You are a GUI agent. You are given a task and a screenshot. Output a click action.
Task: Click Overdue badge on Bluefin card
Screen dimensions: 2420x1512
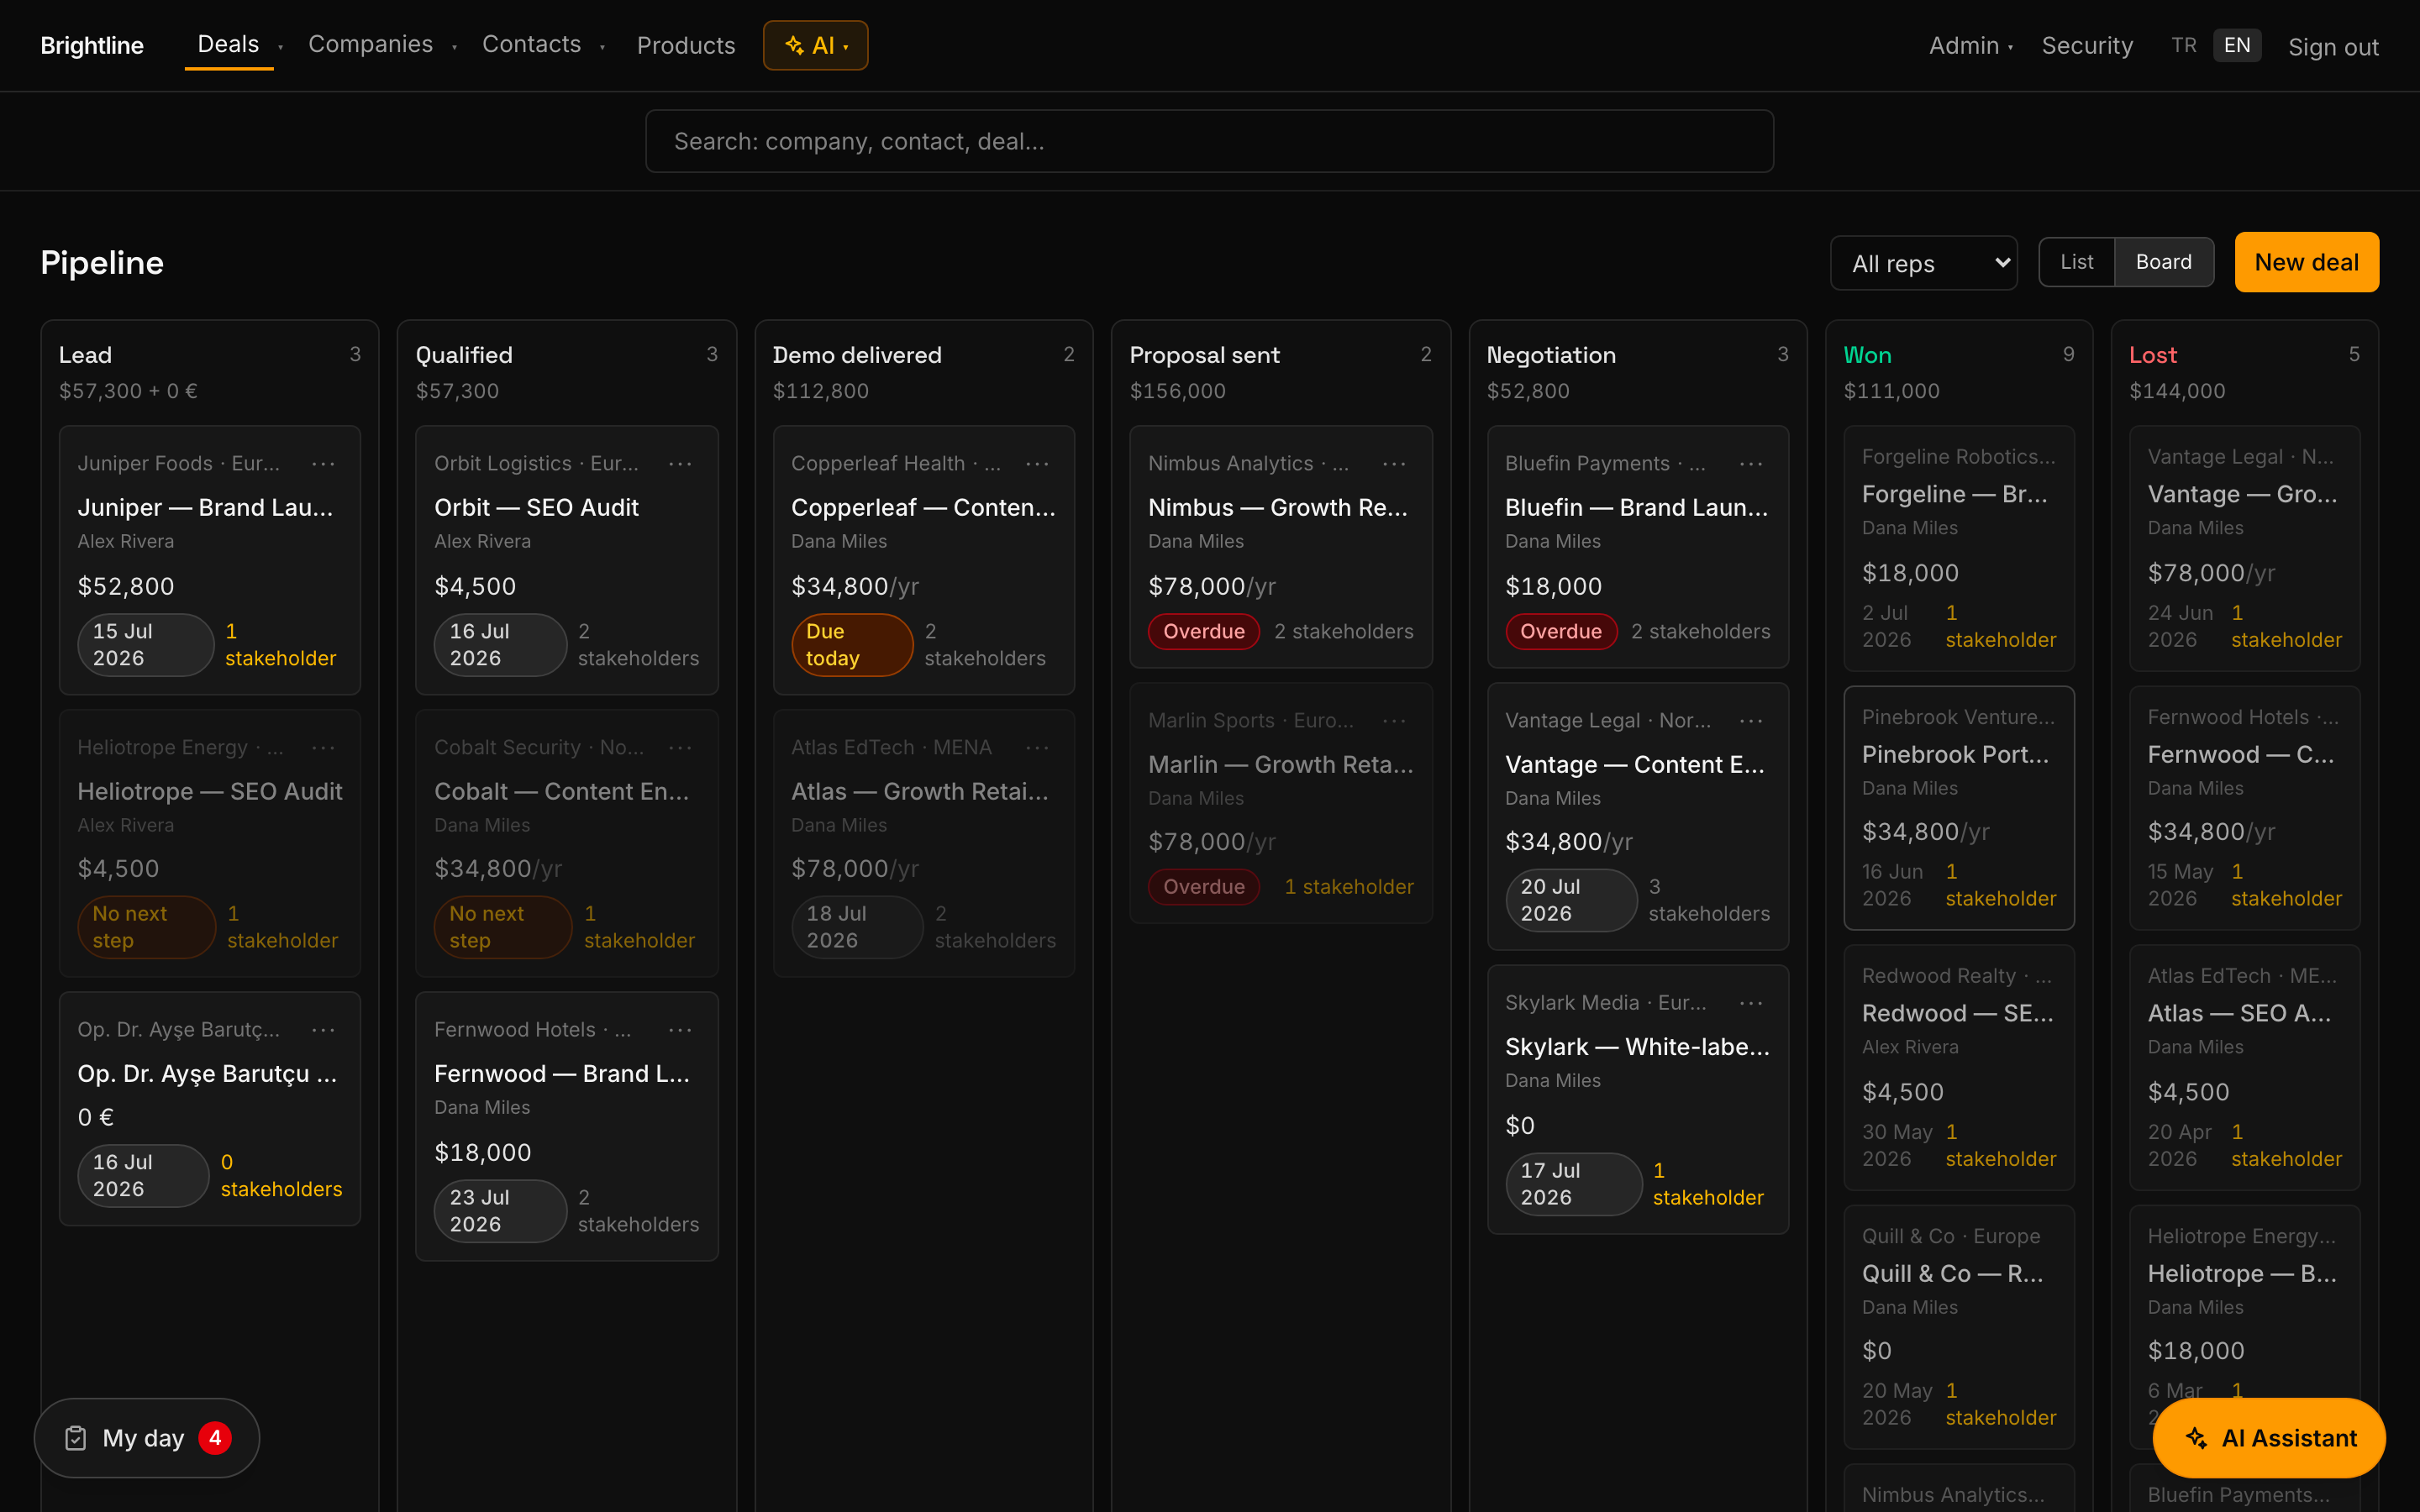click(x=1561, y=631)
